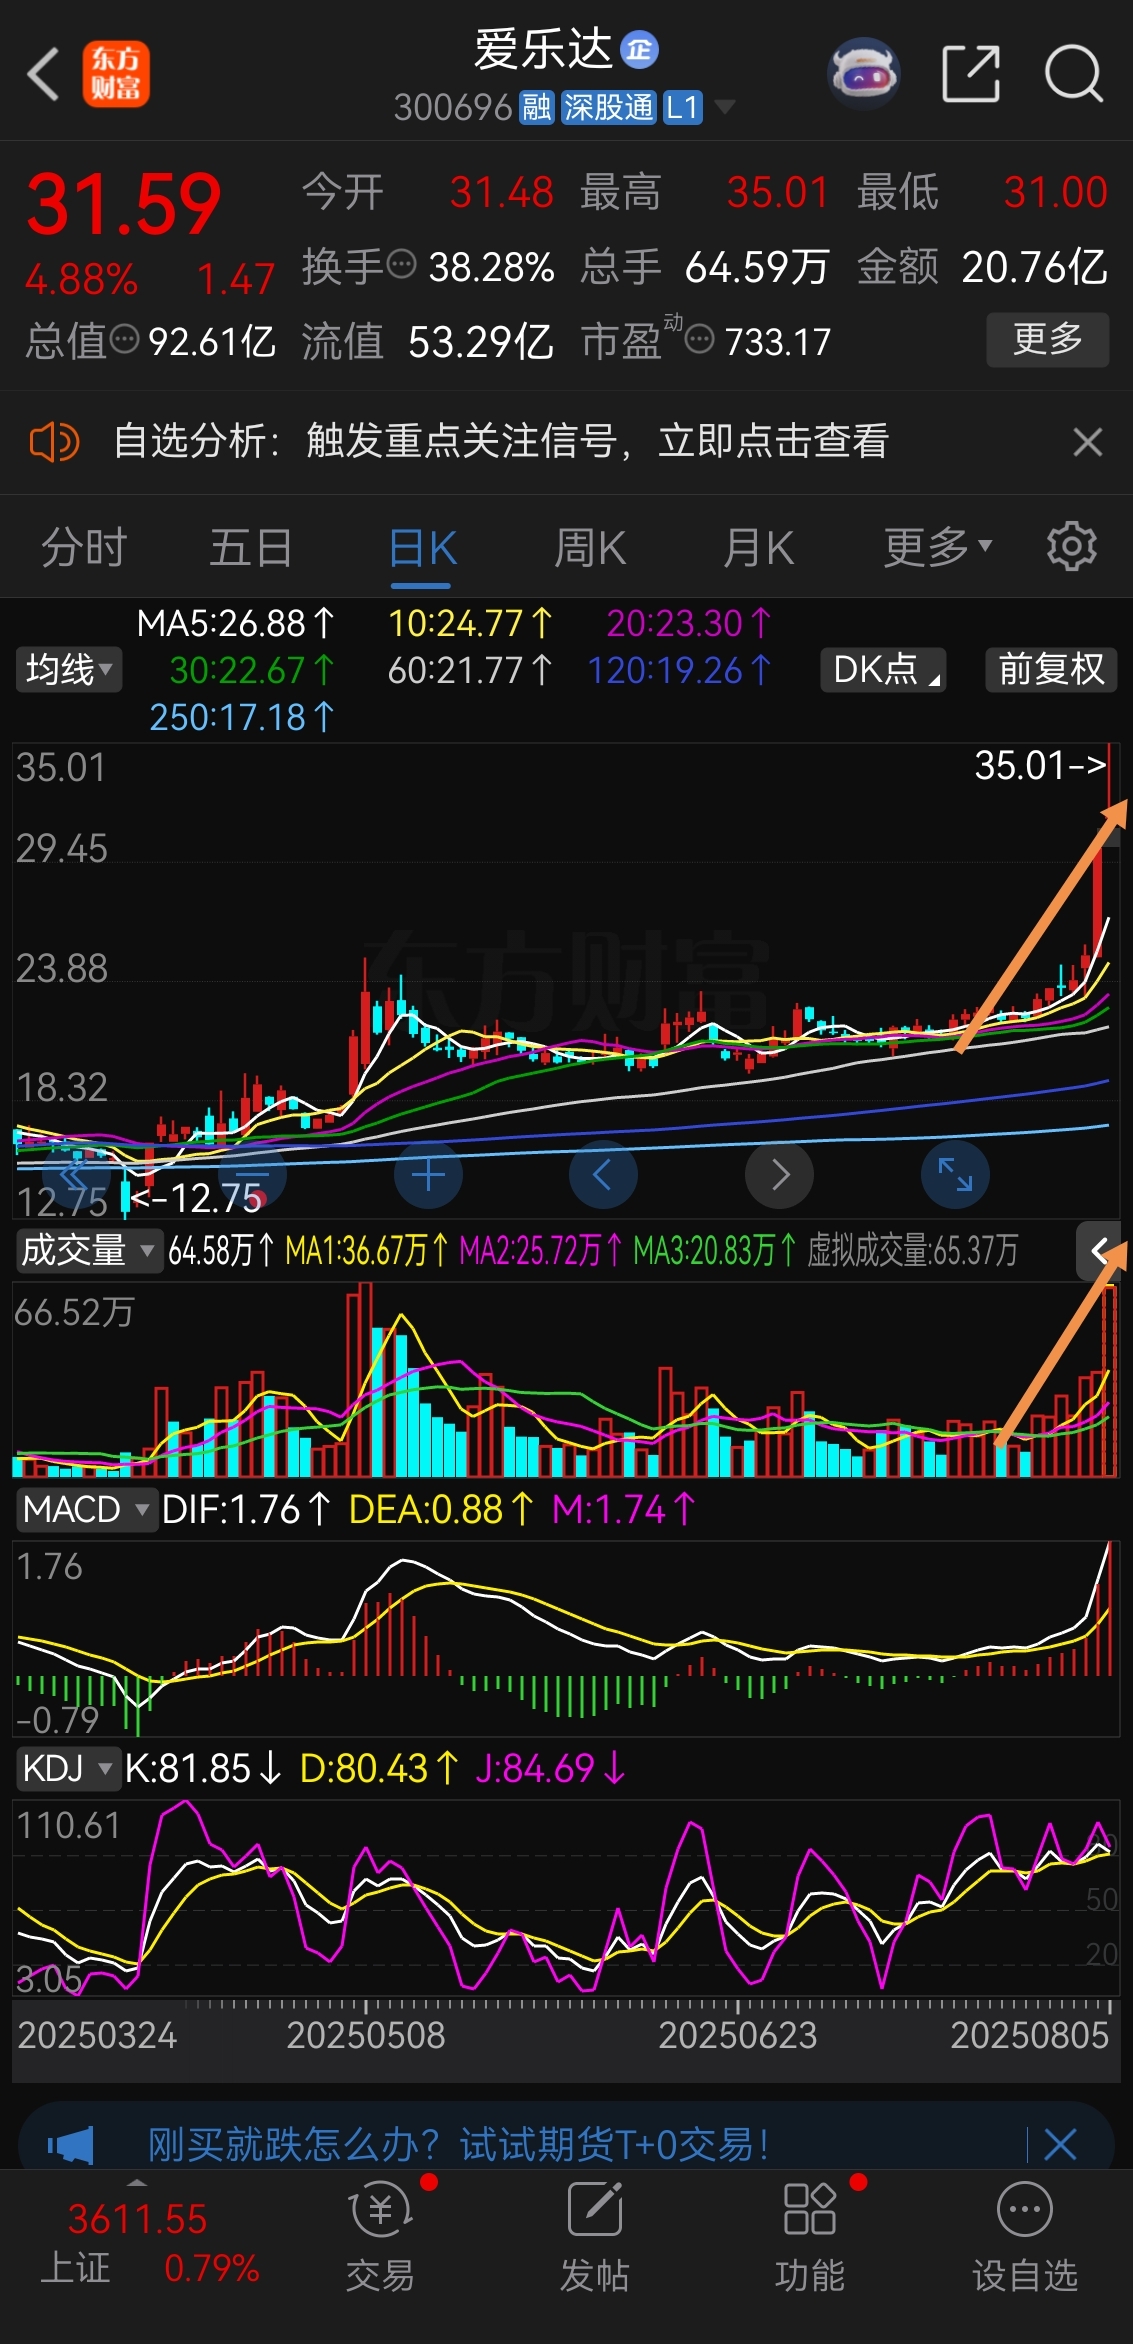Show info icon next to 总值
1133x2344 pixels.
click(x=124, y=340)
